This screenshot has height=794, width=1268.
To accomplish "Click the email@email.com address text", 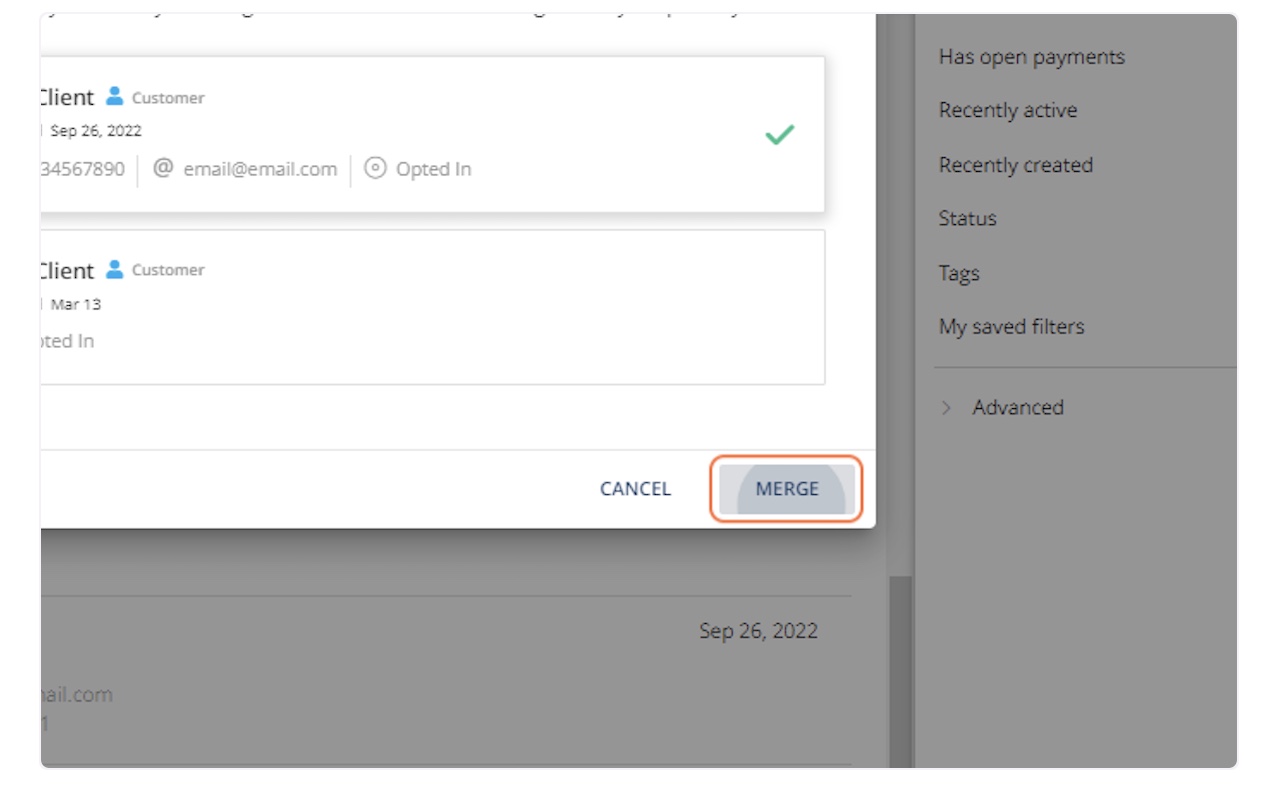I will pyautogui.click(x=260, y=169).
